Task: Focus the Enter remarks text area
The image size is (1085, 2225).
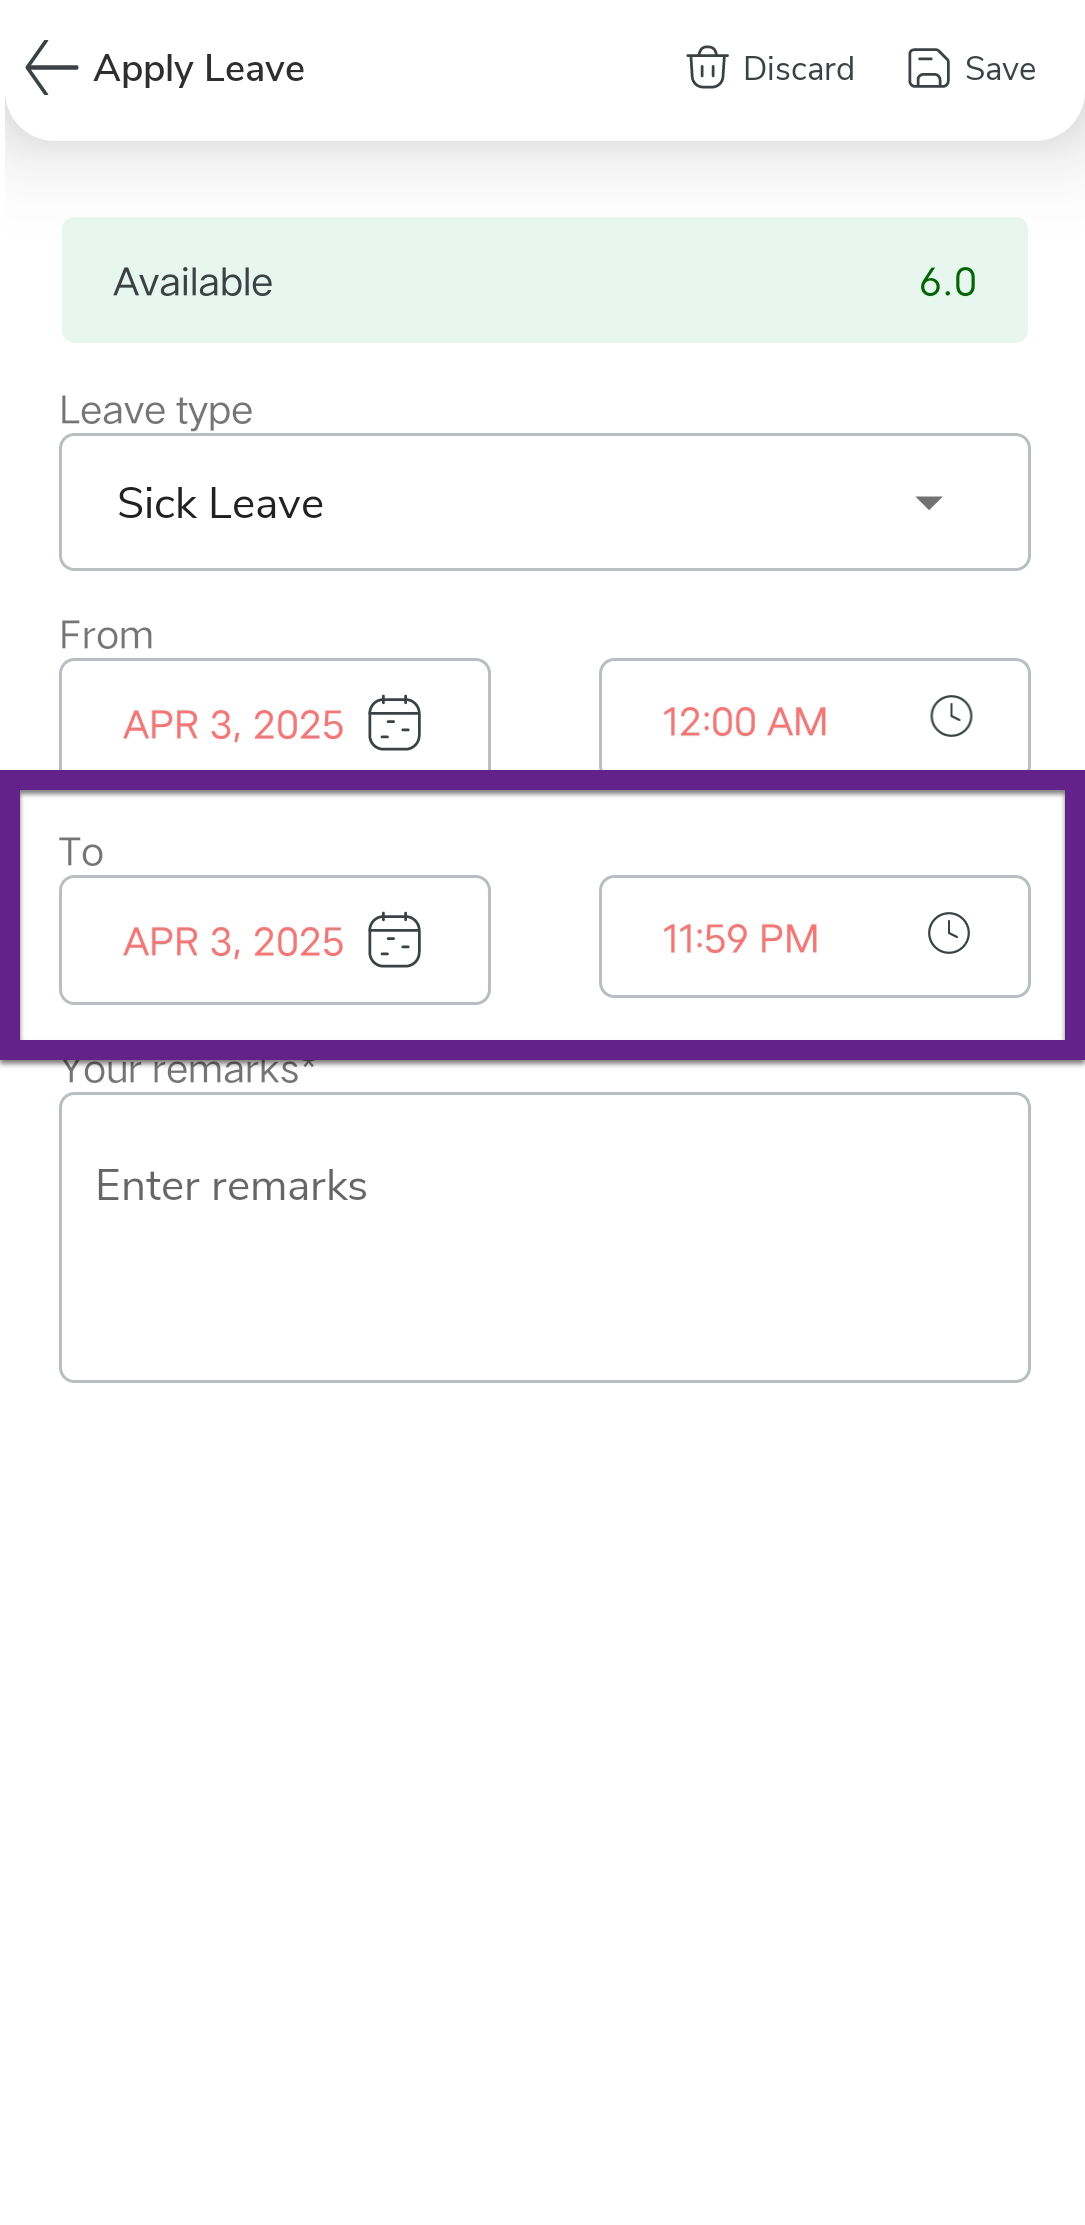Action: (x=544, y=1237)
